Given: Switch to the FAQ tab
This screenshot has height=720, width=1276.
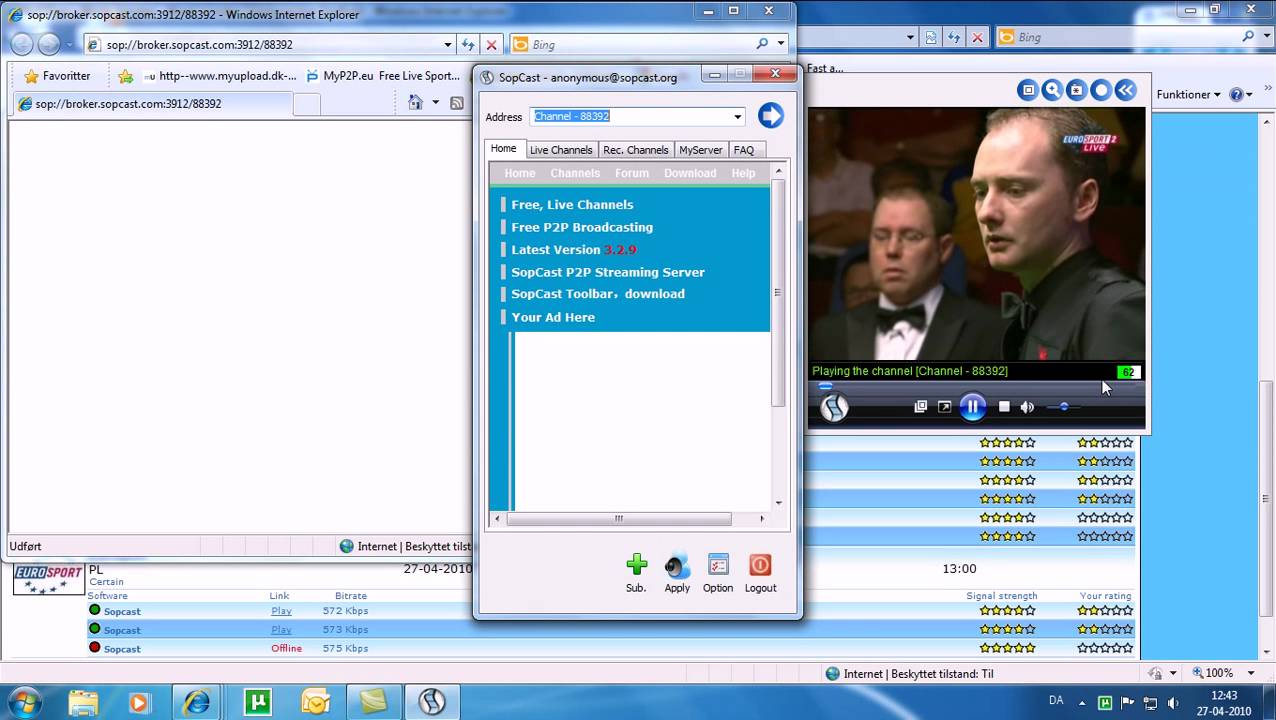Looking at the screenshot, I should (x=744, y=150).
